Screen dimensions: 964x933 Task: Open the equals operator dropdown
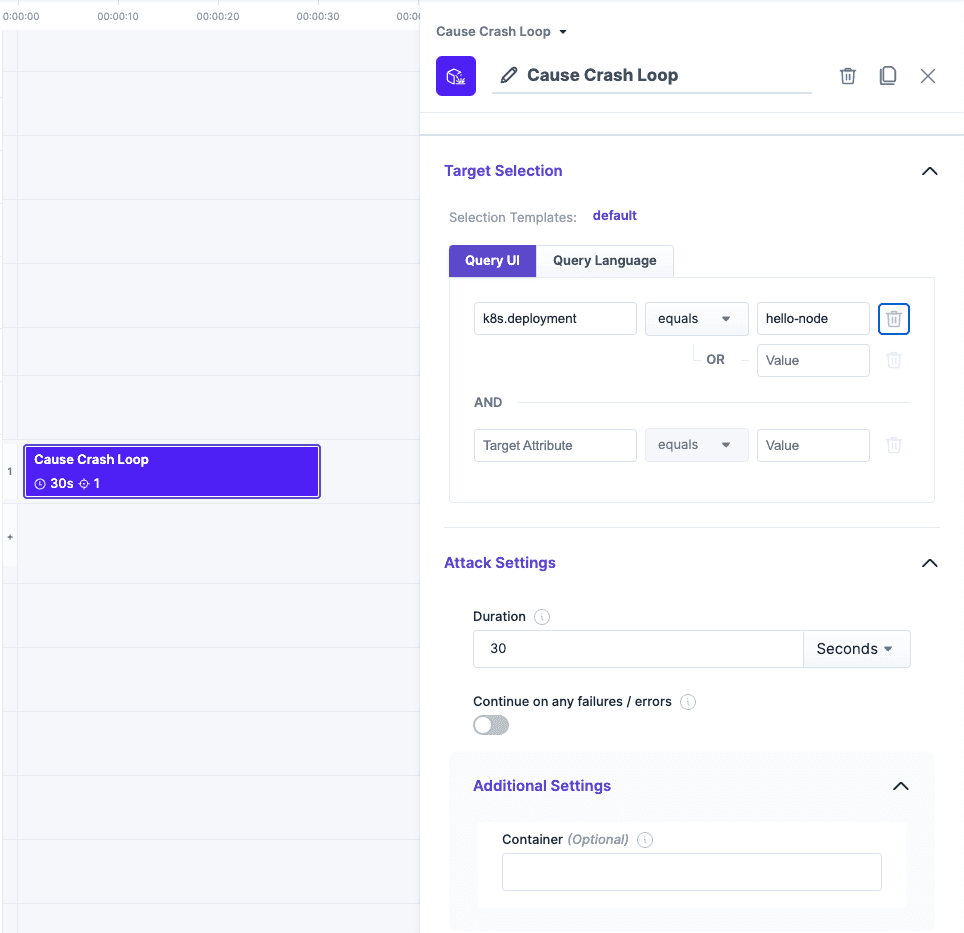(x=696, y=318)
